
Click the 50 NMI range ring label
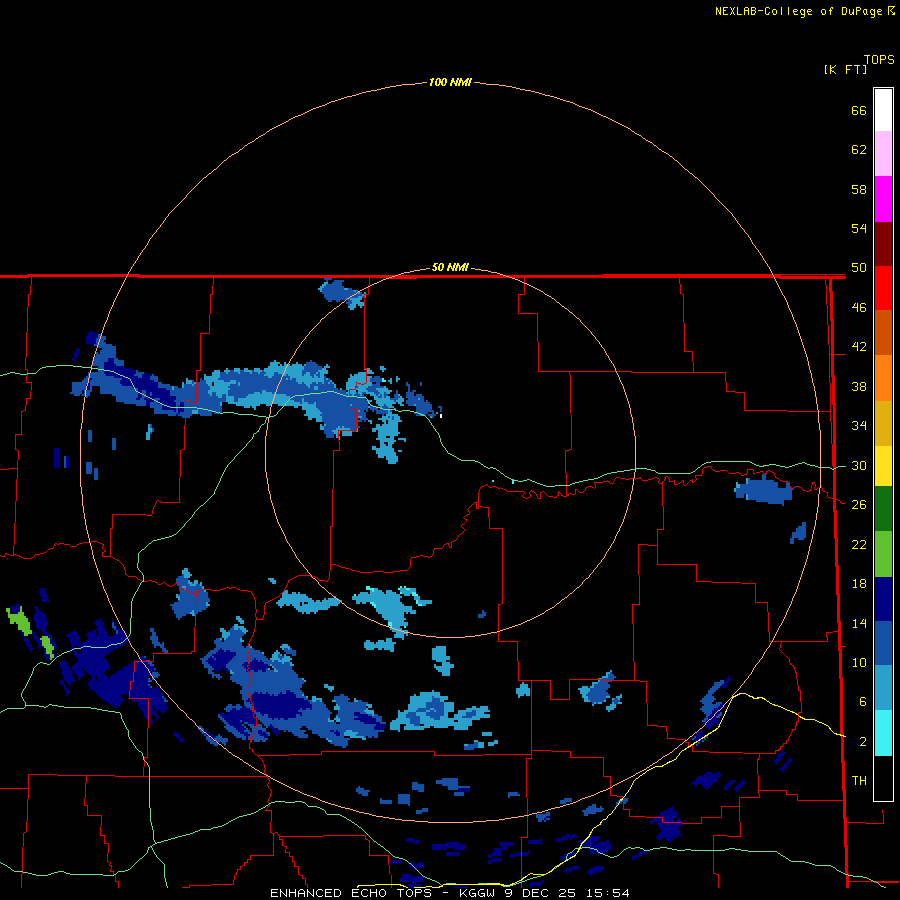pos(450,267)
